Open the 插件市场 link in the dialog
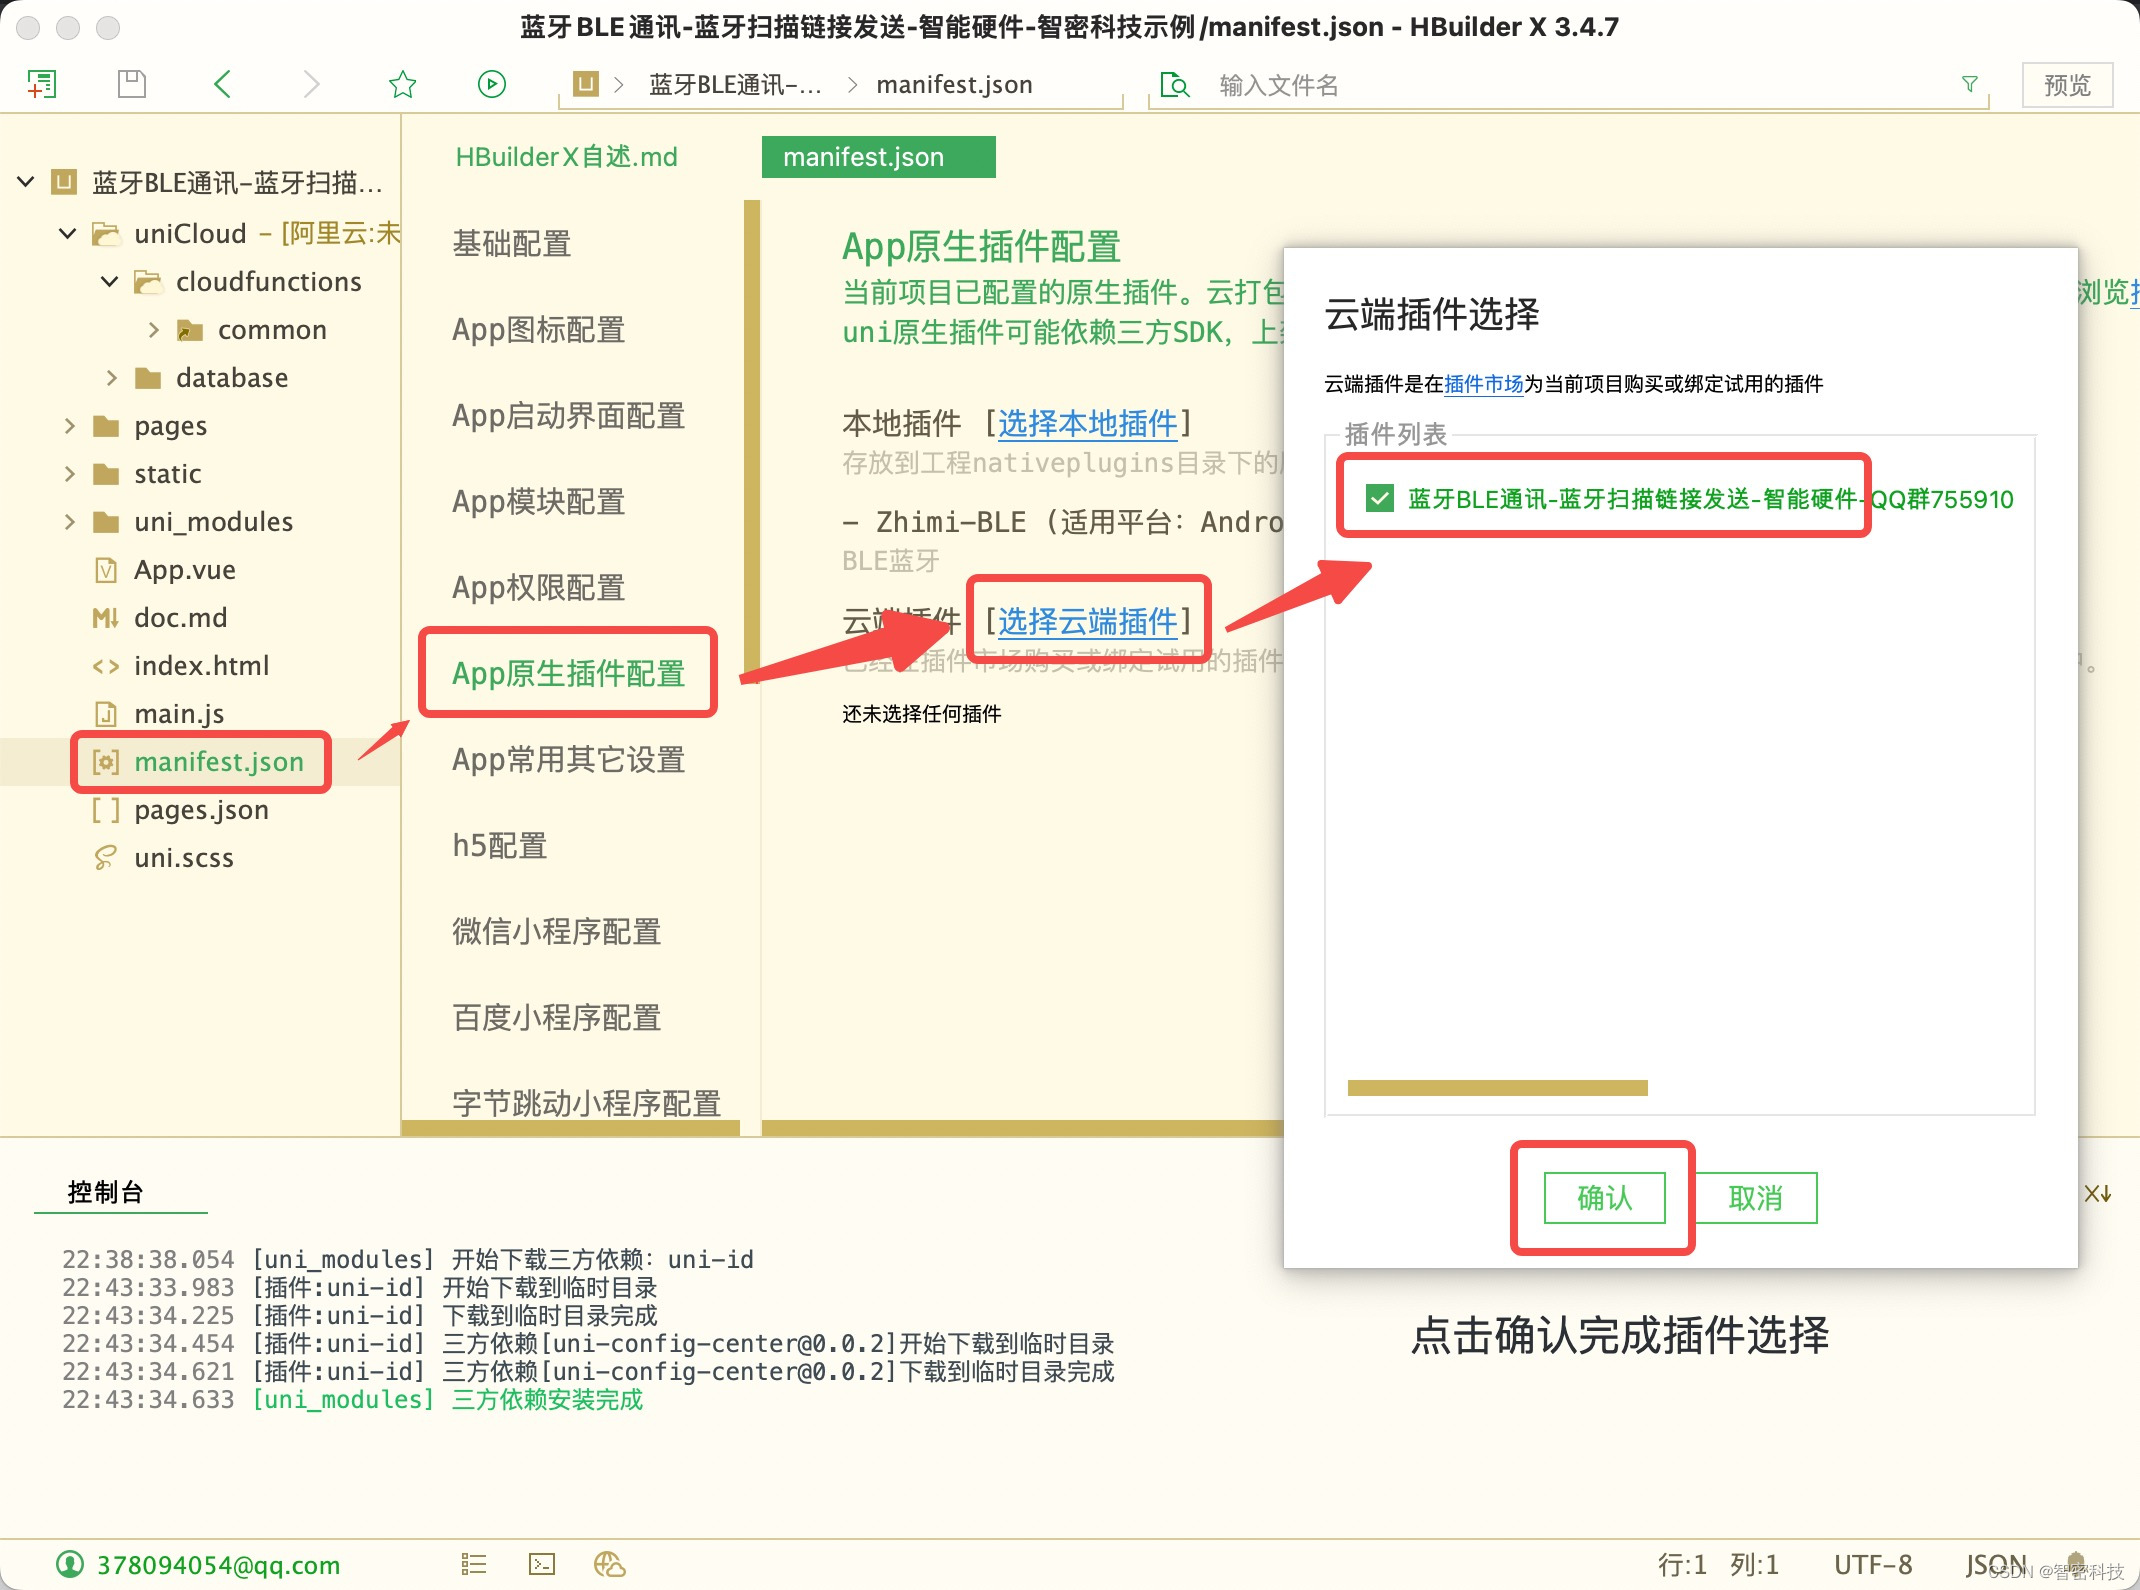The width and height of the screenshot is (2140, 1590). pos(1484,383)
